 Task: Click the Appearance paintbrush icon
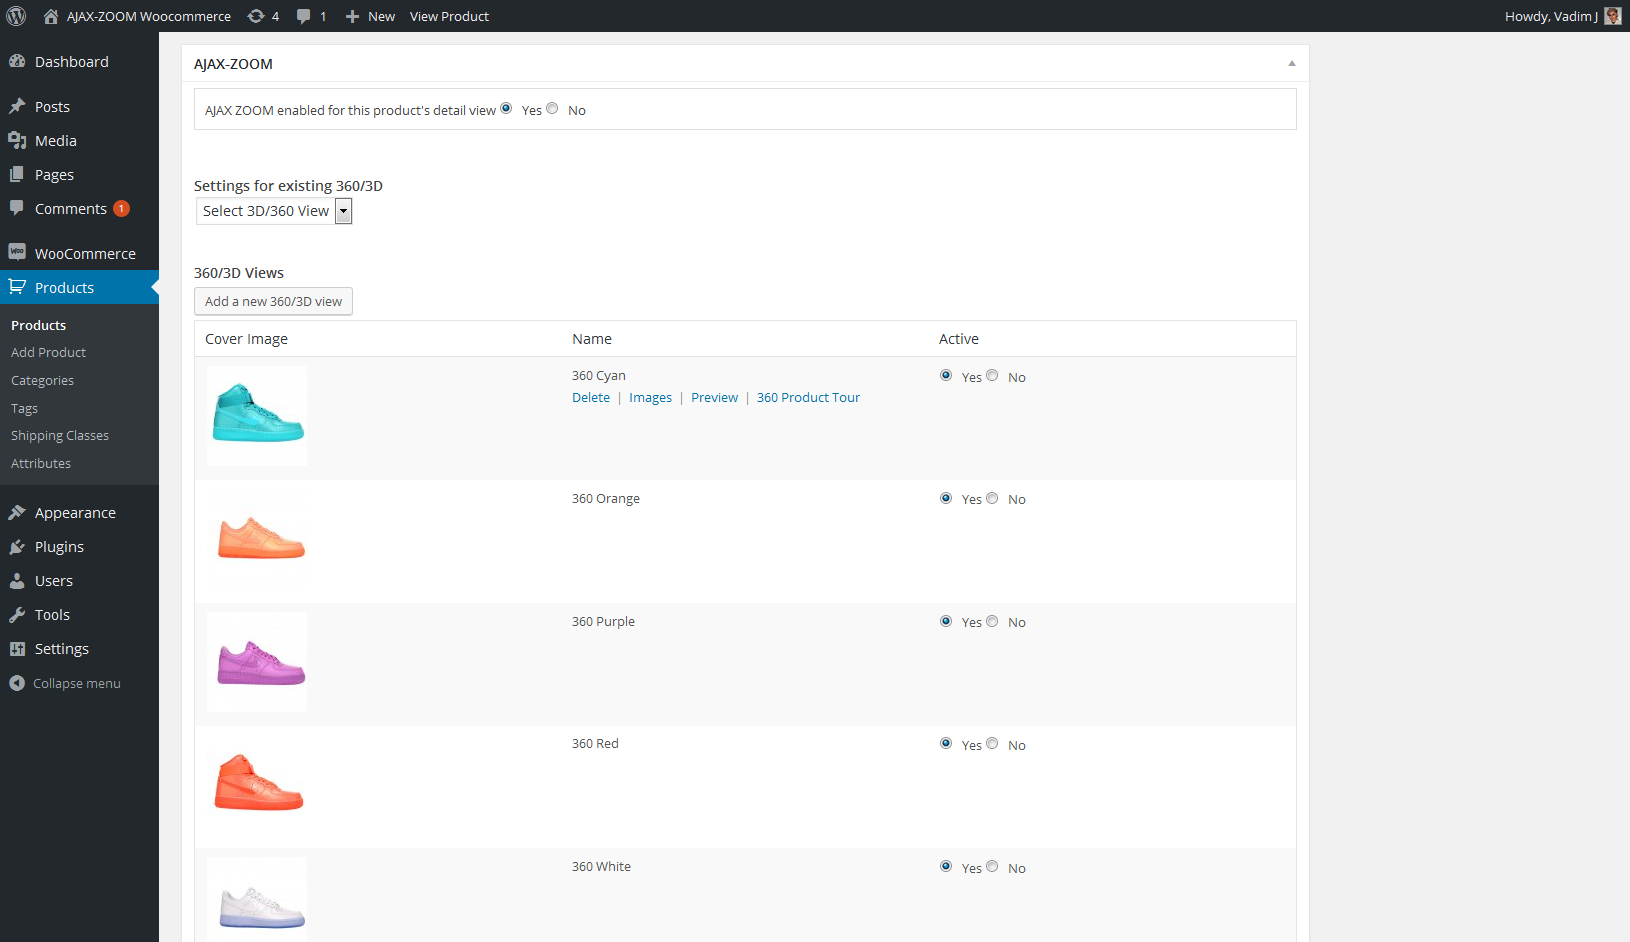click(17, 512)
